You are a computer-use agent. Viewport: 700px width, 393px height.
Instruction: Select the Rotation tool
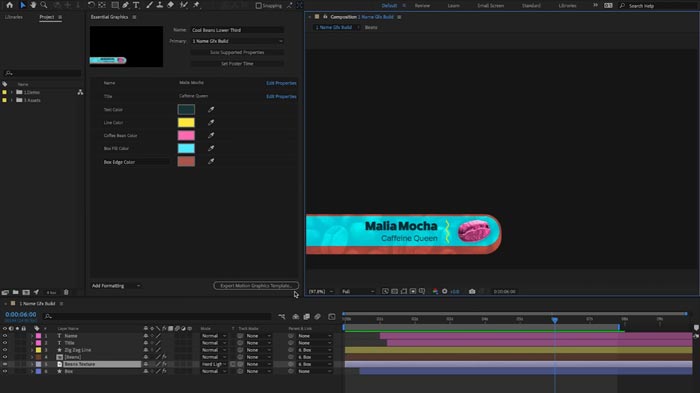tap(91, 5)
